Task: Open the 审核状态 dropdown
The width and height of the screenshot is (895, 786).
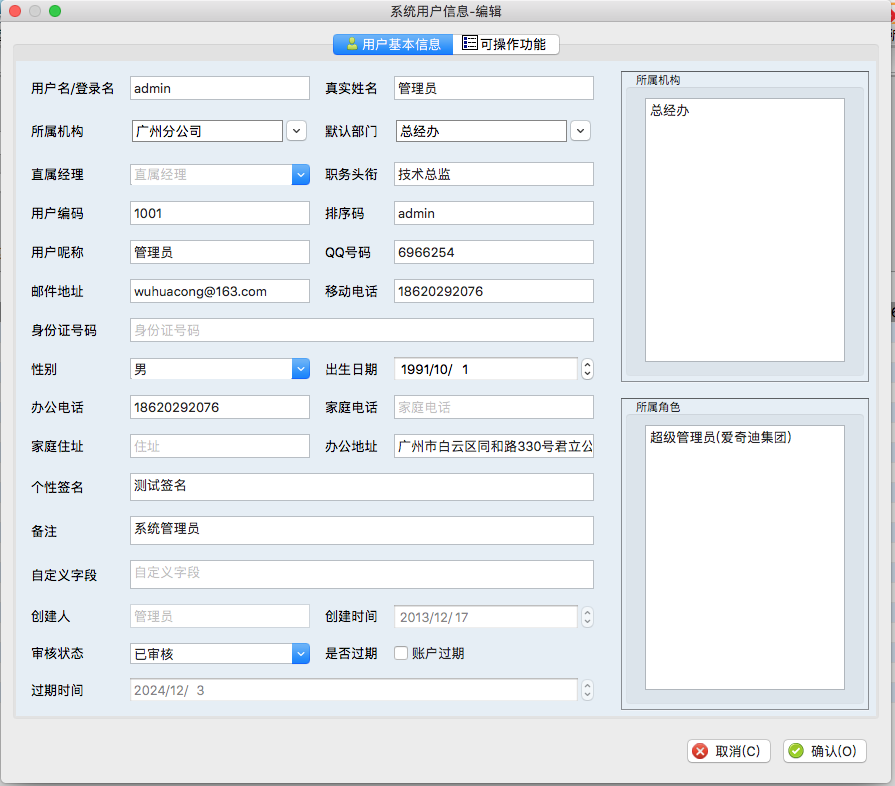Action: point(301,654)
